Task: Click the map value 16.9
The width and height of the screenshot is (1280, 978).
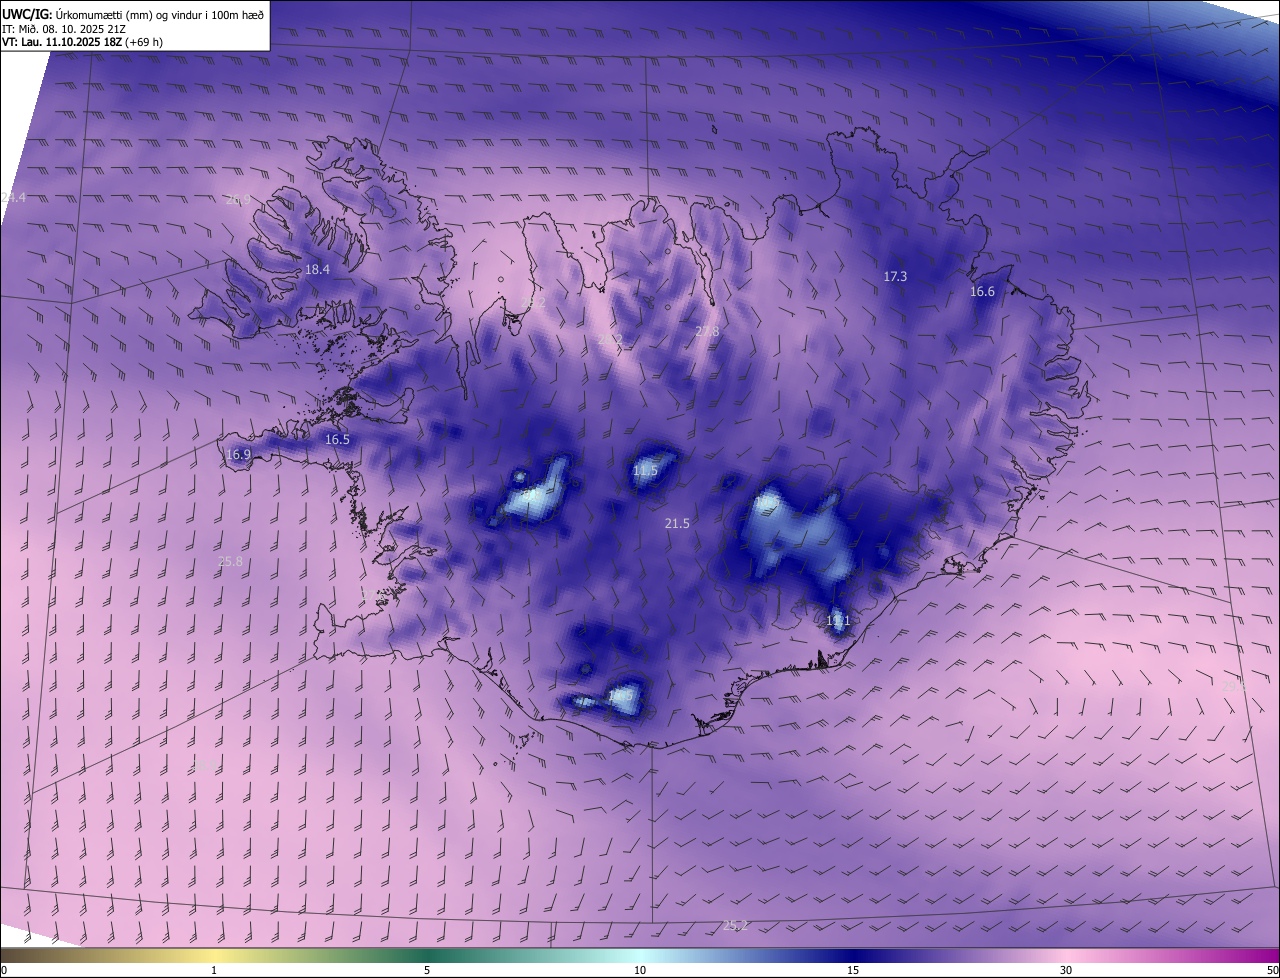Action: (x=238, y=455)
